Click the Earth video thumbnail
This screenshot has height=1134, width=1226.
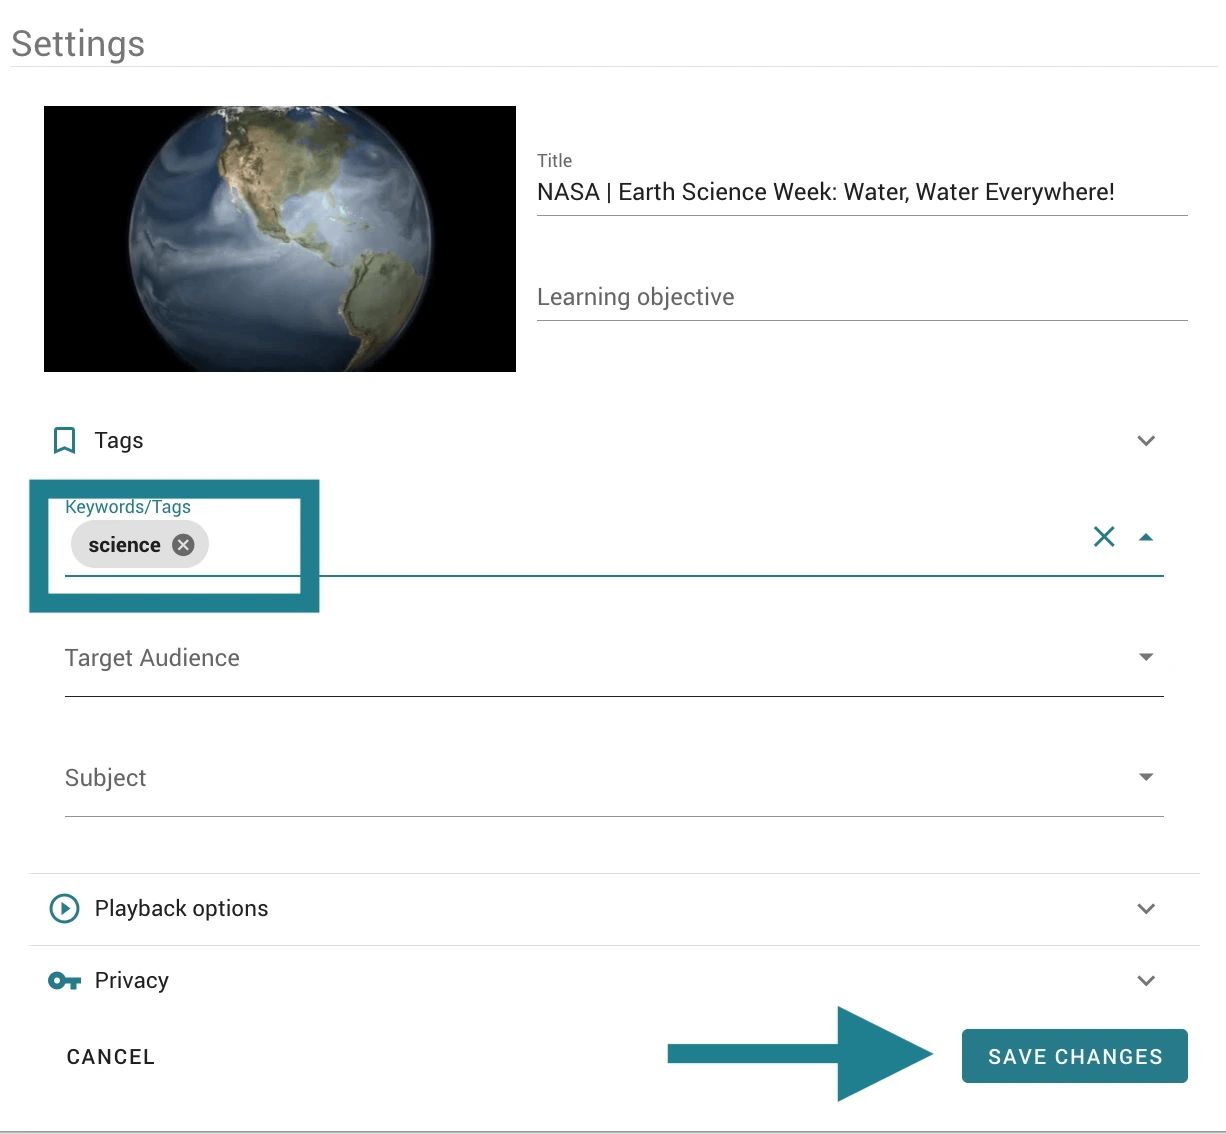280,239
